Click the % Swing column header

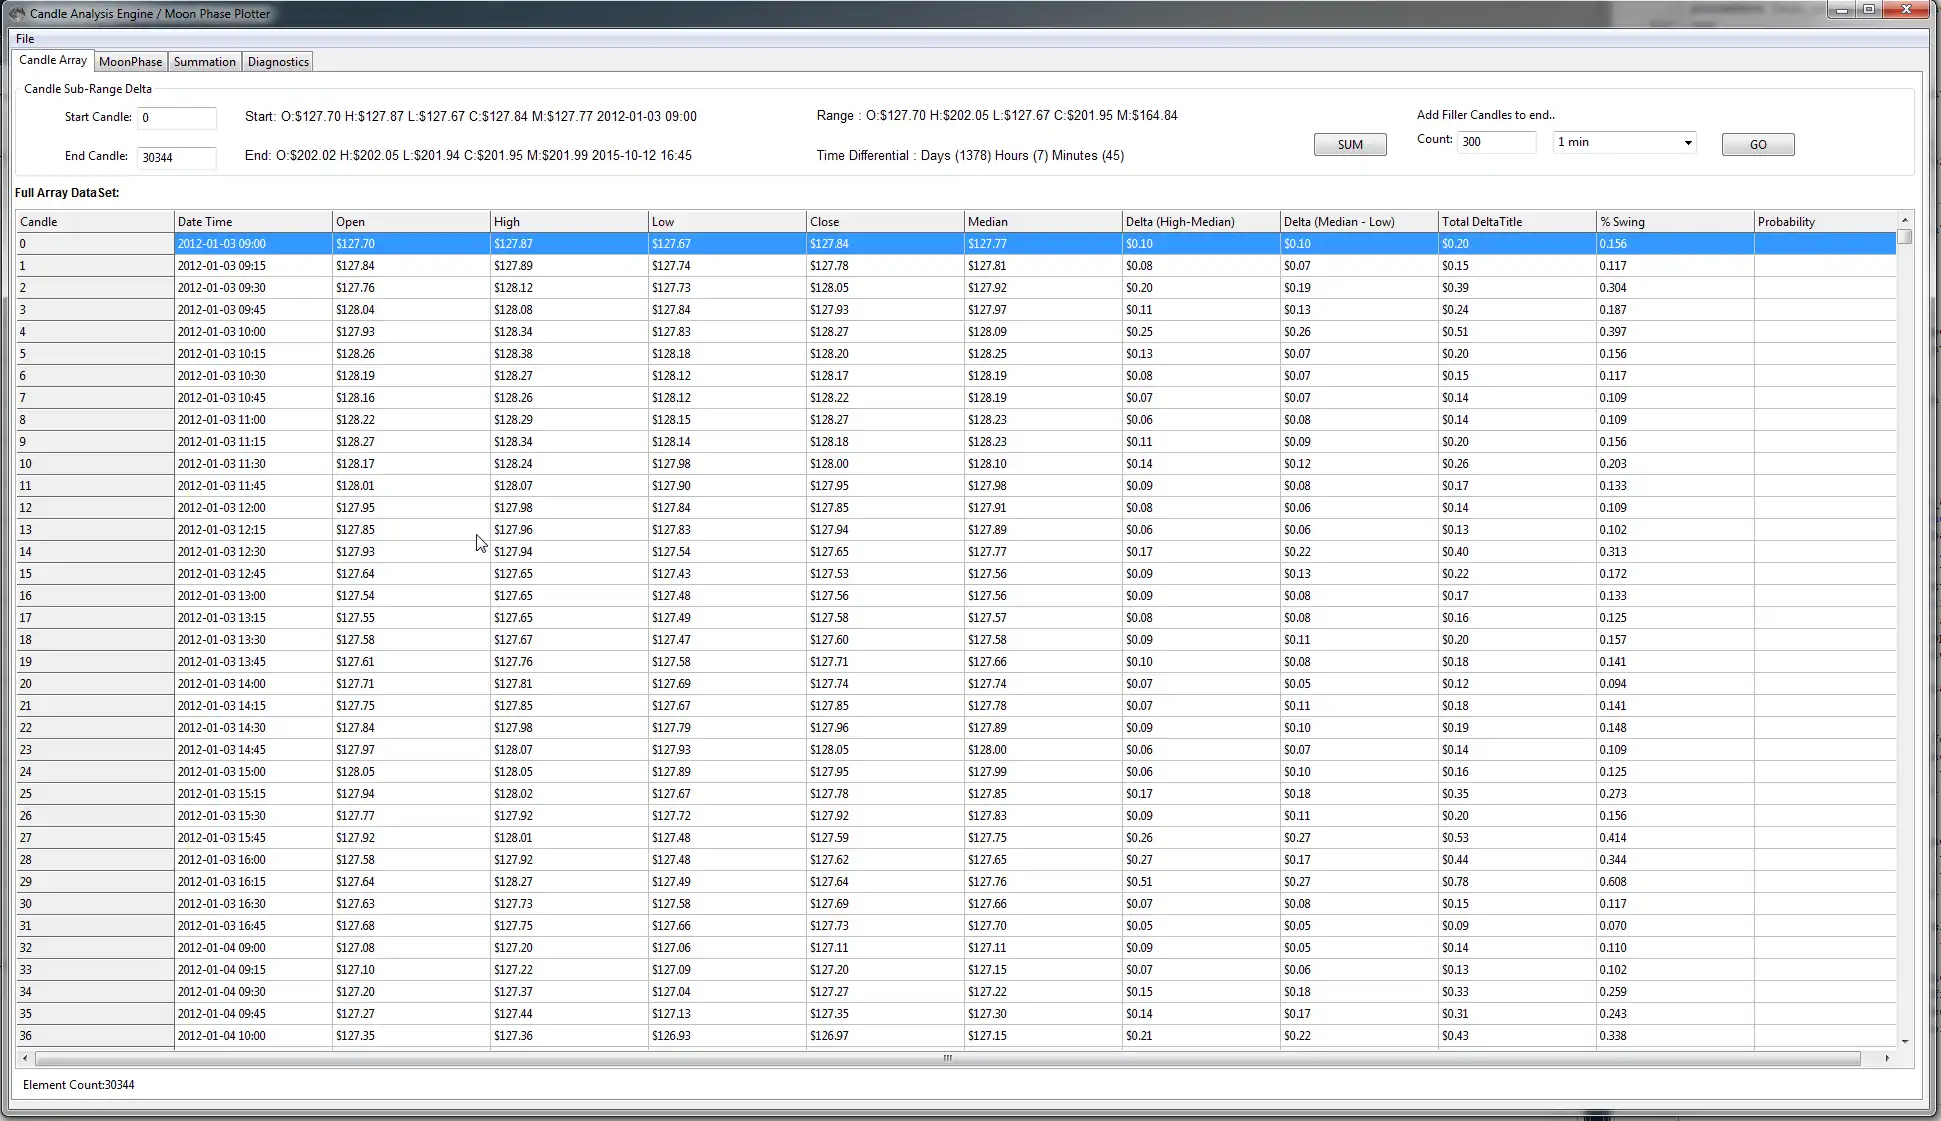(x=1672, y=220)
